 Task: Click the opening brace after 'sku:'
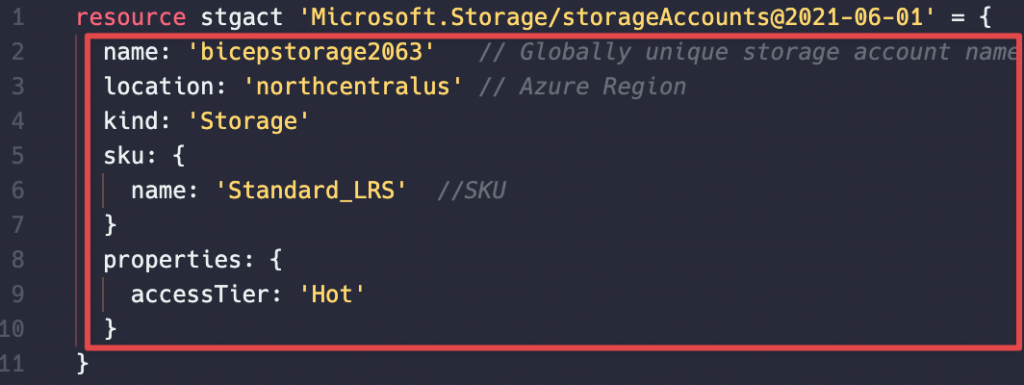[180, 157]
